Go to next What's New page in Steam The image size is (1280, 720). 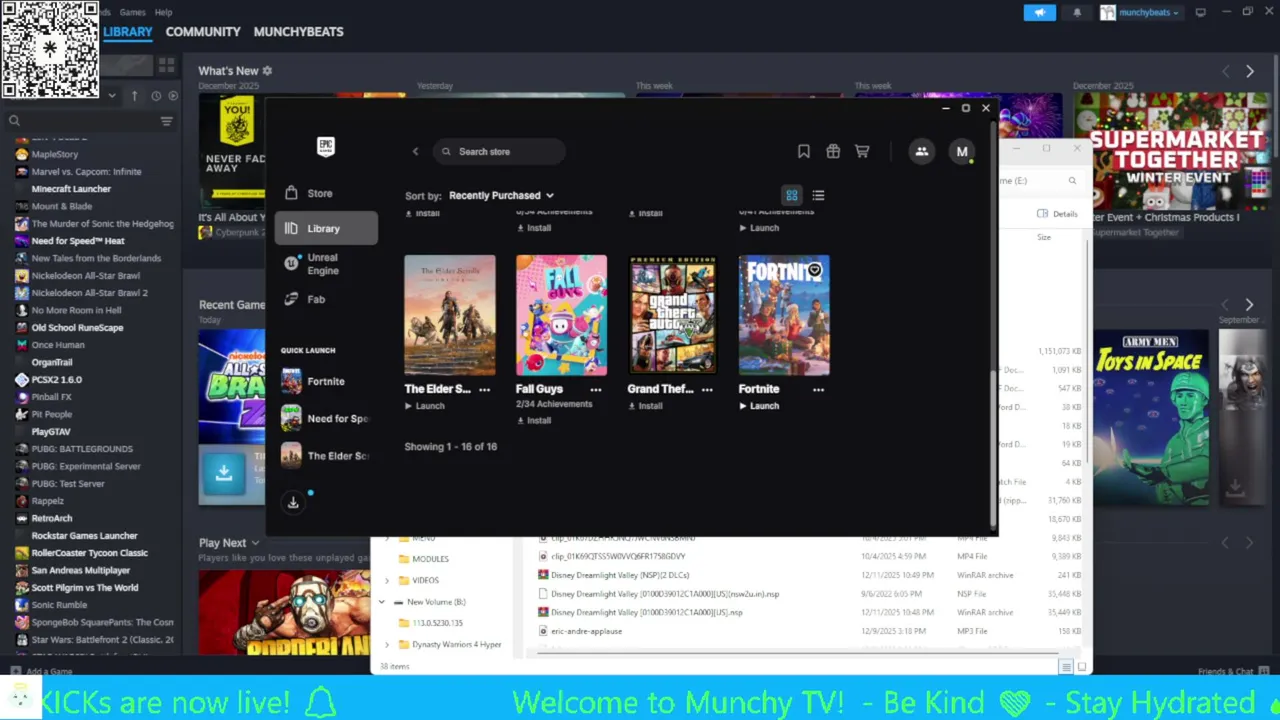pyautogui.click(x=1249, y=71)
